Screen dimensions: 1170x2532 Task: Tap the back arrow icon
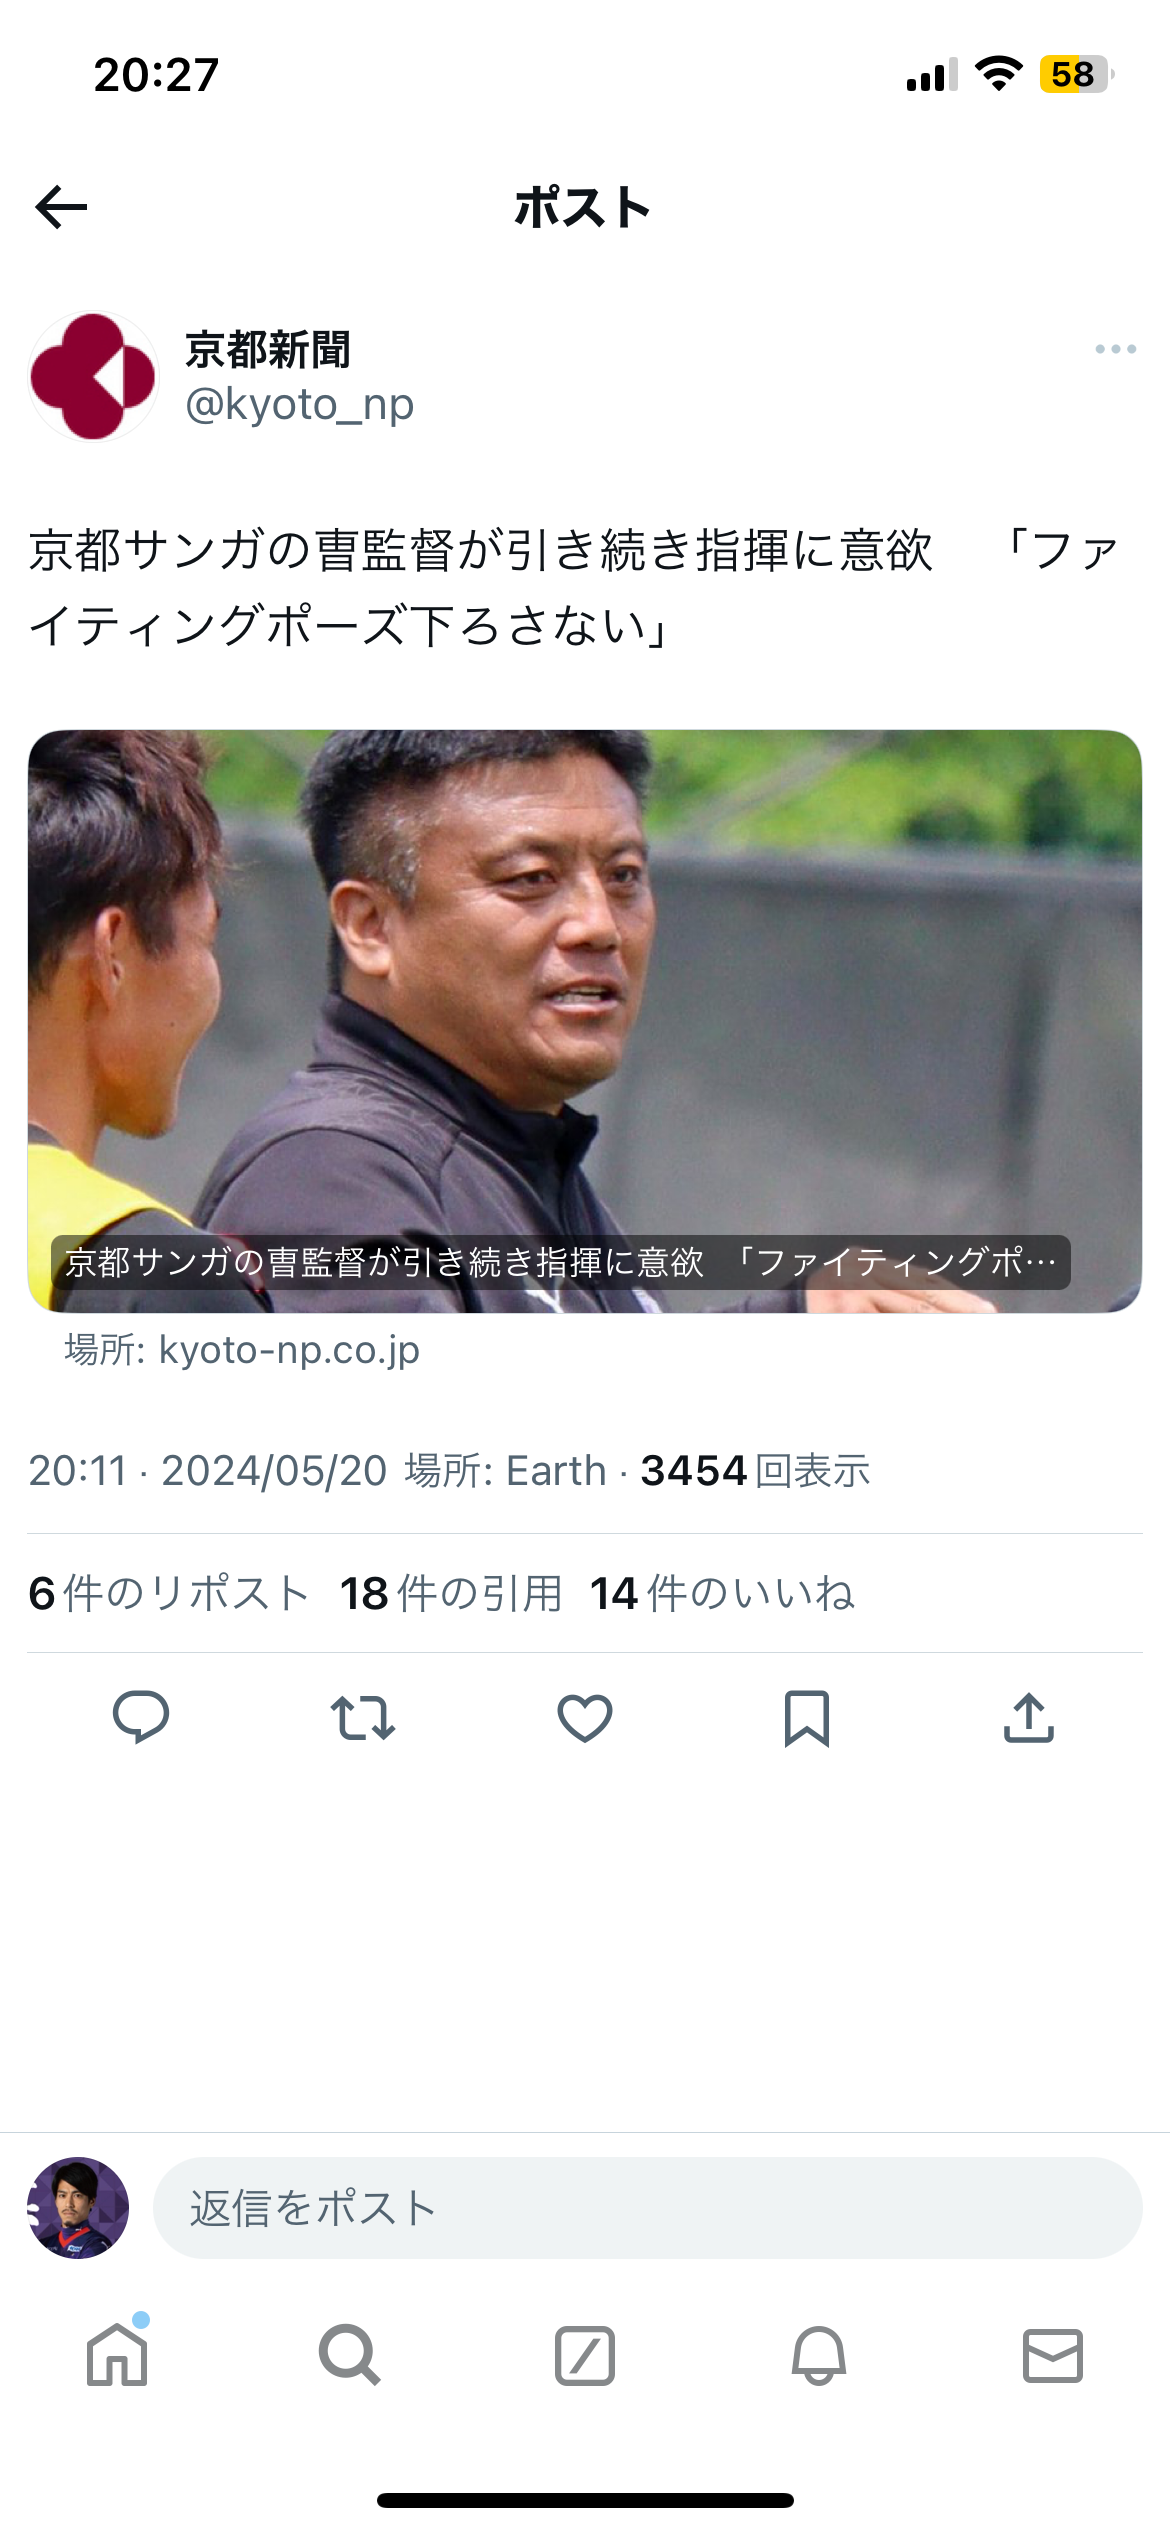pos(61,207)
